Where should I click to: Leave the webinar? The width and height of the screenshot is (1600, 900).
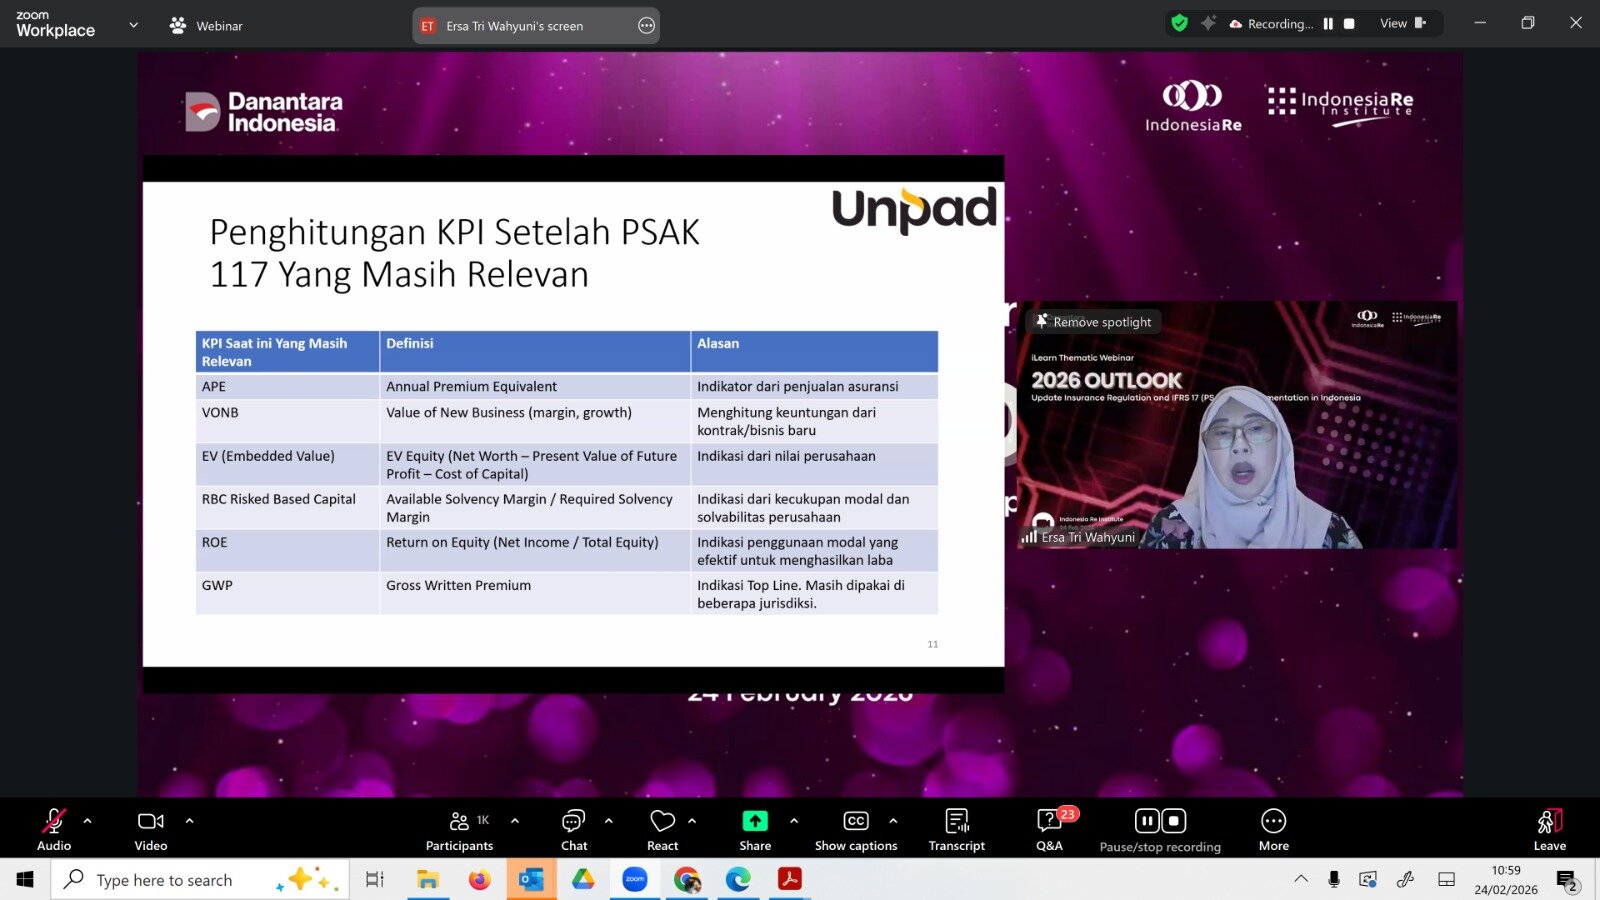[1549, 829]
